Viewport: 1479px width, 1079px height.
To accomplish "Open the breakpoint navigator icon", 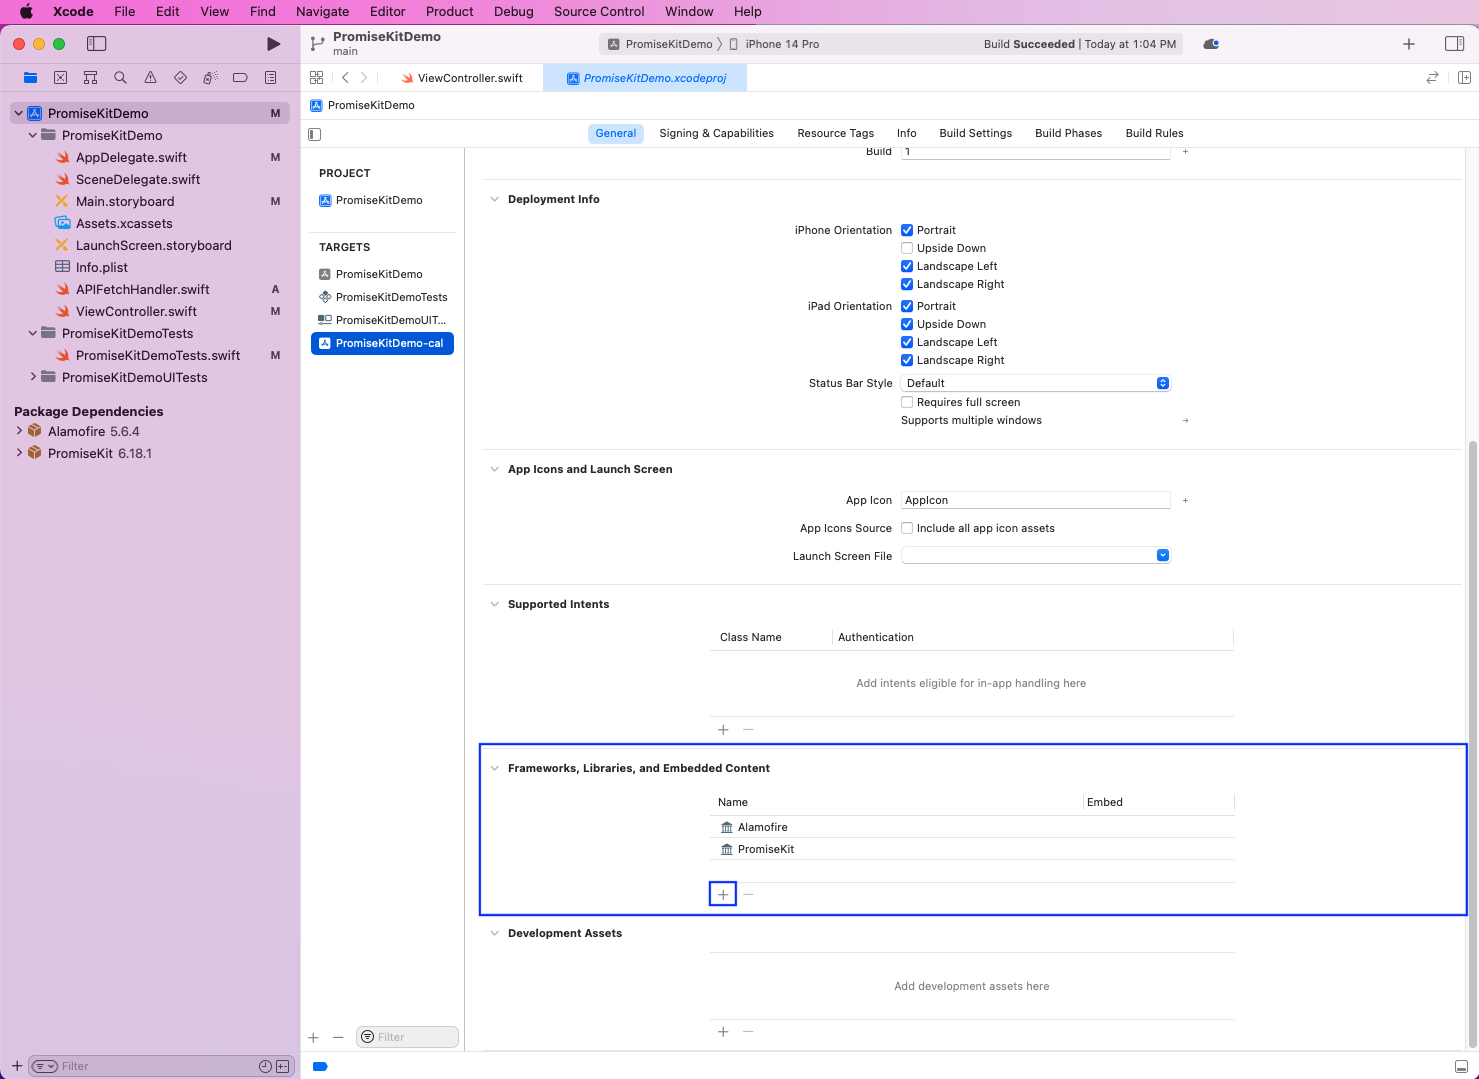I will 240,77.
